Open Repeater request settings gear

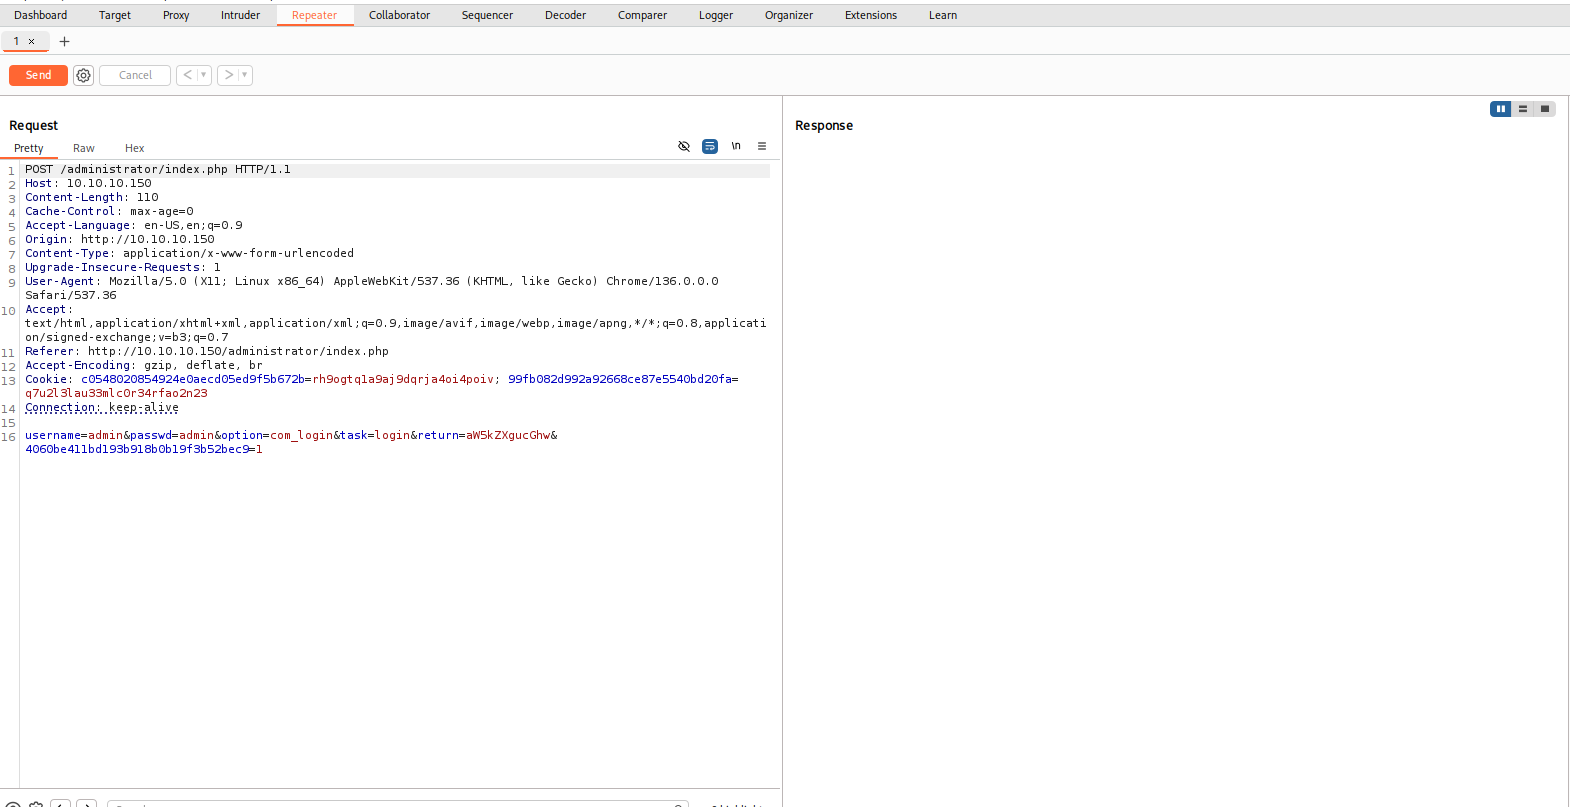click(x=84, y=75)
